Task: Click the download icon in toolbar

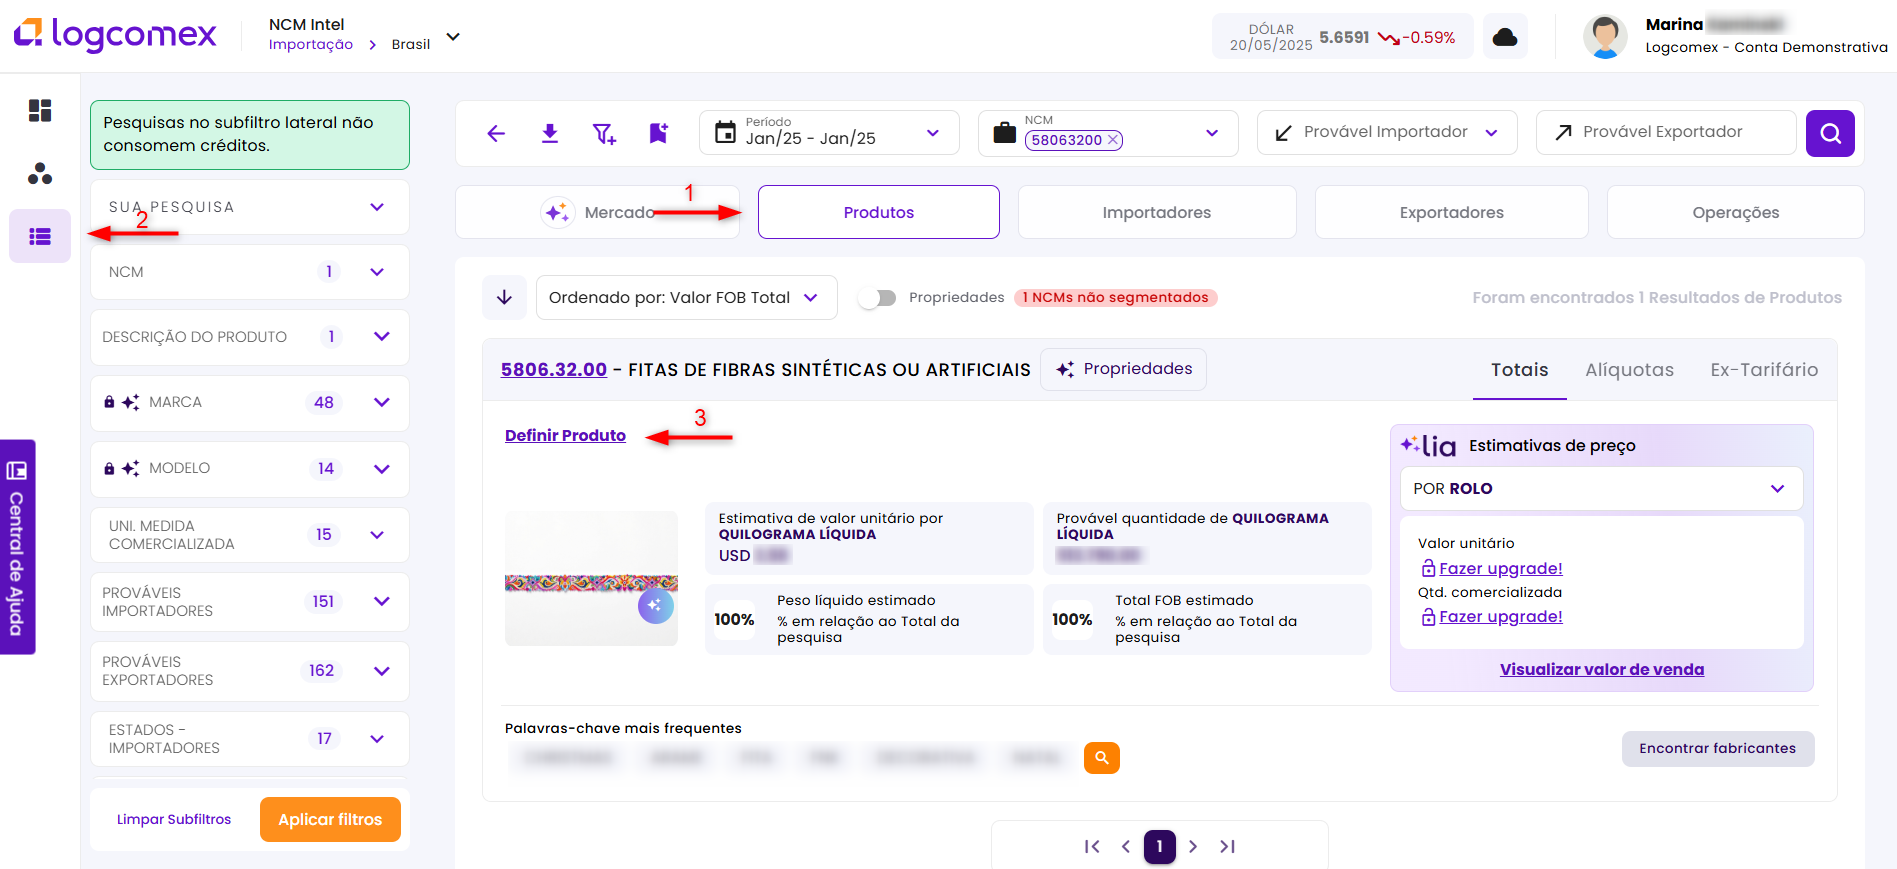Action: 550,133
